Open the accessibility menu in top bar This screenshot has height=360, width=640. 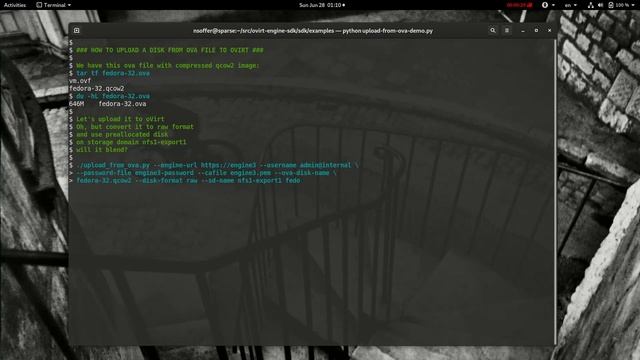(x=544, y=5)
